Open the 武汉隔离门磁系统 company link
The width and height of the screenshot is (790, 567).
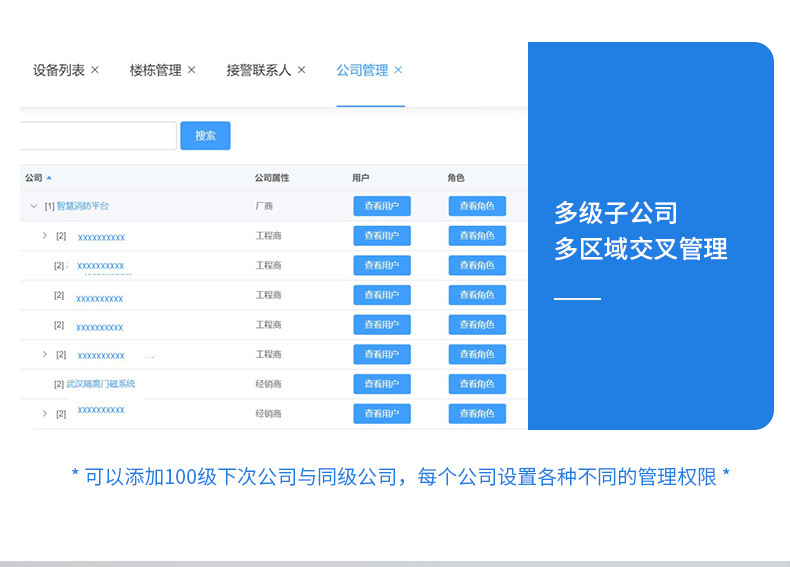[100, 384]
